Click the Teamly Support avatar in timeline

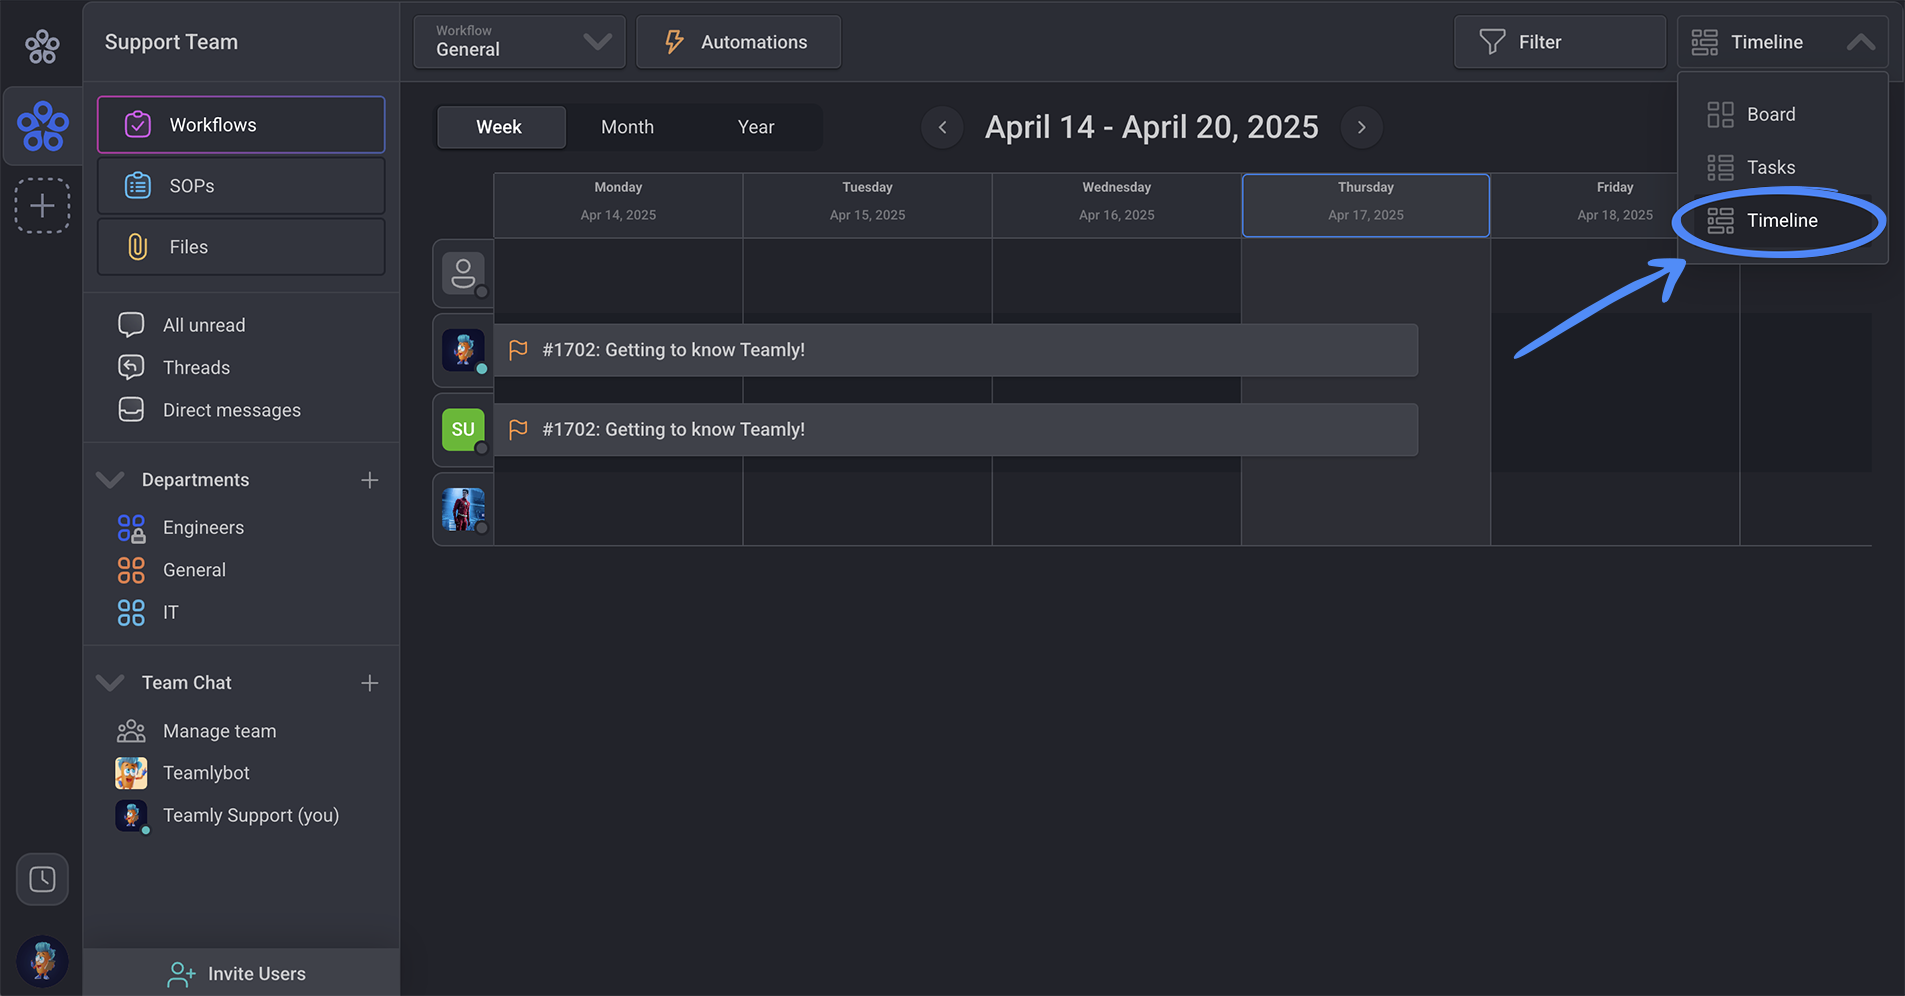click(463, 350)
